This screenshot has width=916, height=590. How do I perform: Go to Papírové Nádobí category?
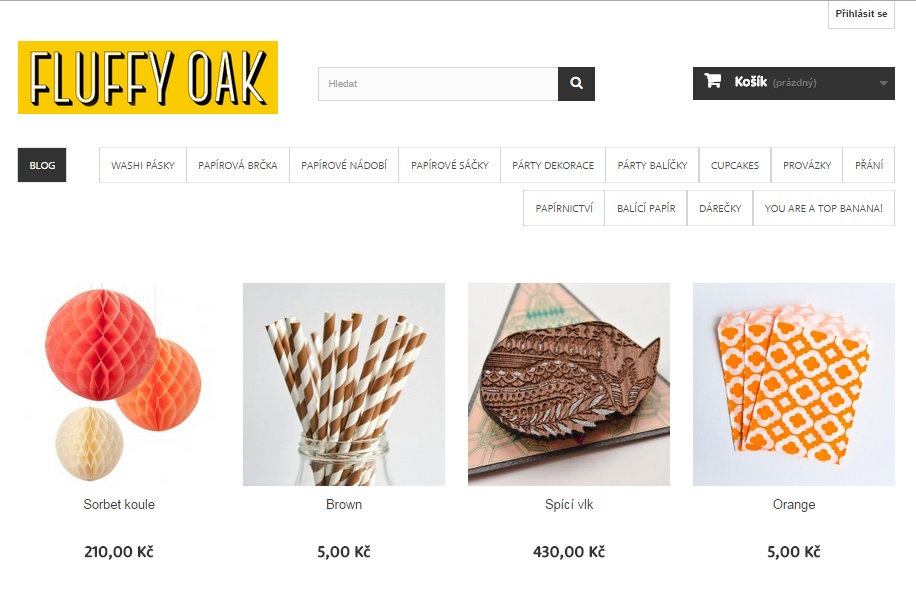click(x=344, y=165)
